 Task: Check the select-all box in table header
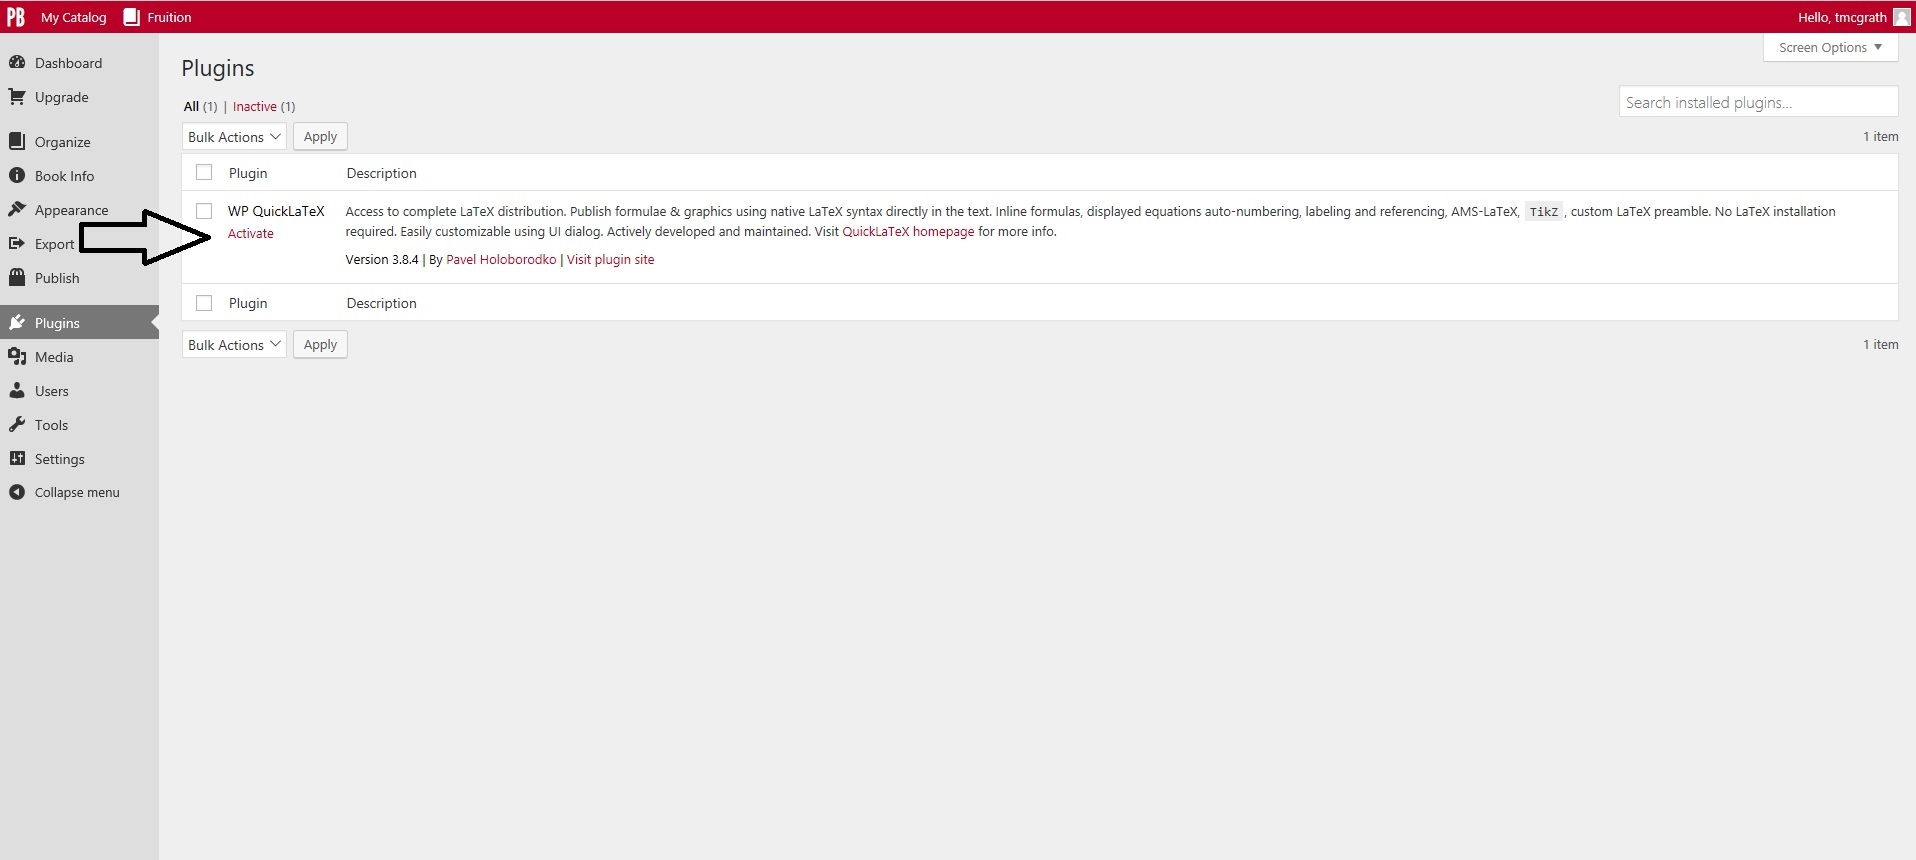point(204,172)
